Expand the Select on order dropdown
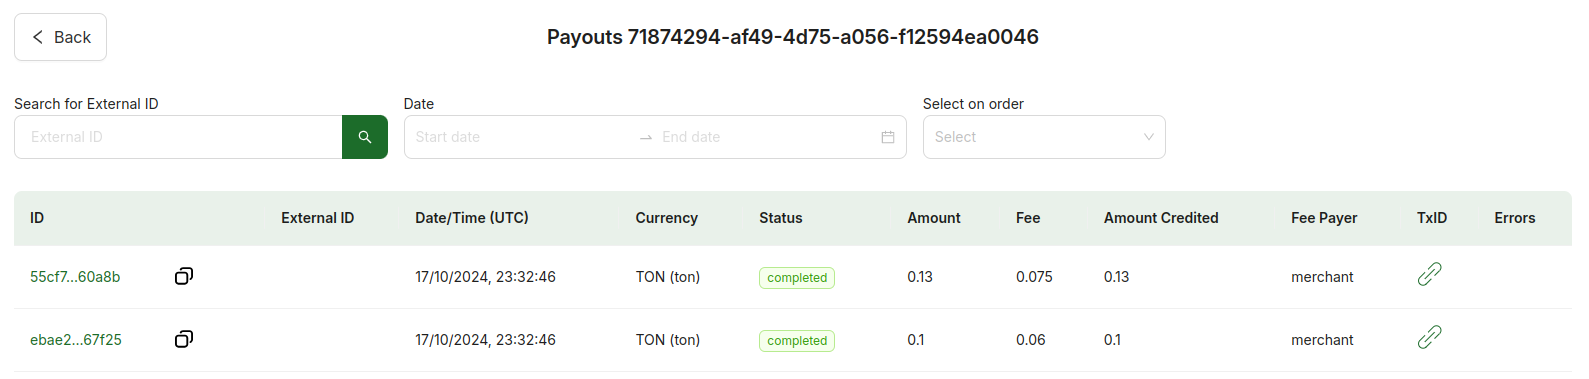The image size is (1589, 379). [1044, 137]
